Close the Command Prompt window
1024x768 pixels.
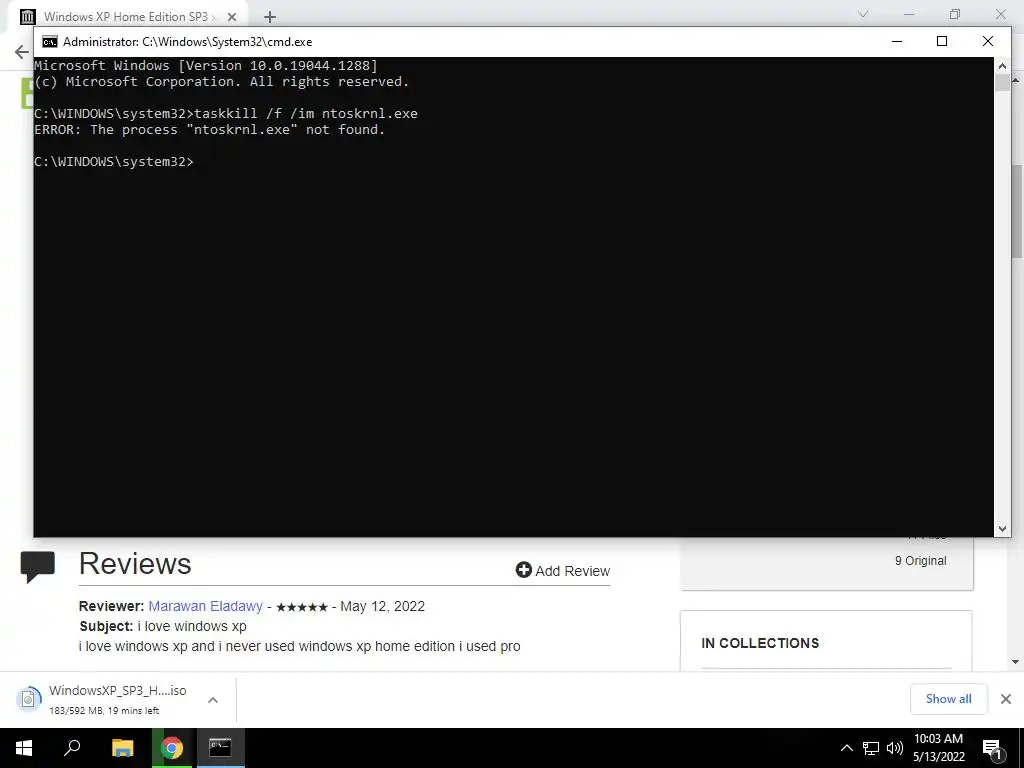(987, 41)
